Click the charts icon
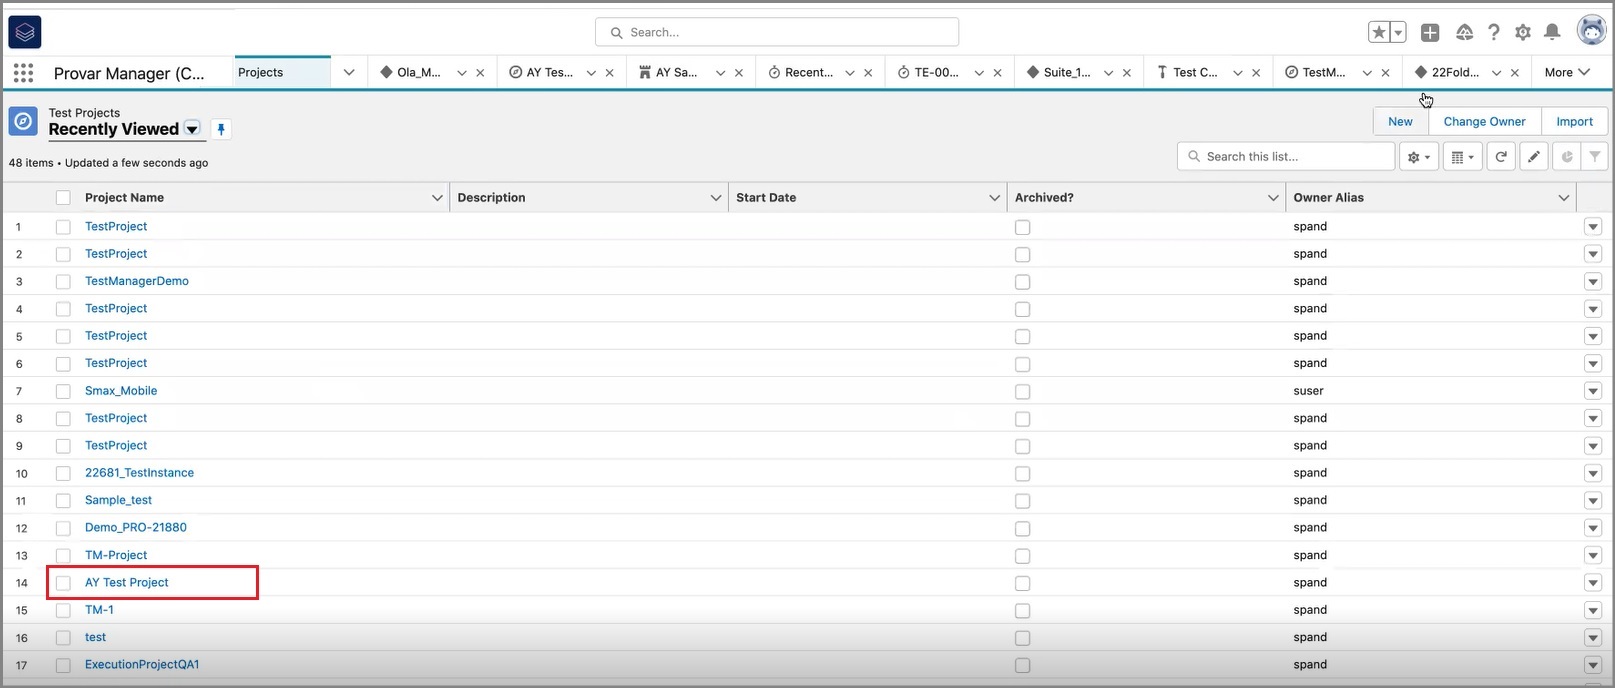Viewport: 1615px width, 688px height. click(x=1567, y=157)
